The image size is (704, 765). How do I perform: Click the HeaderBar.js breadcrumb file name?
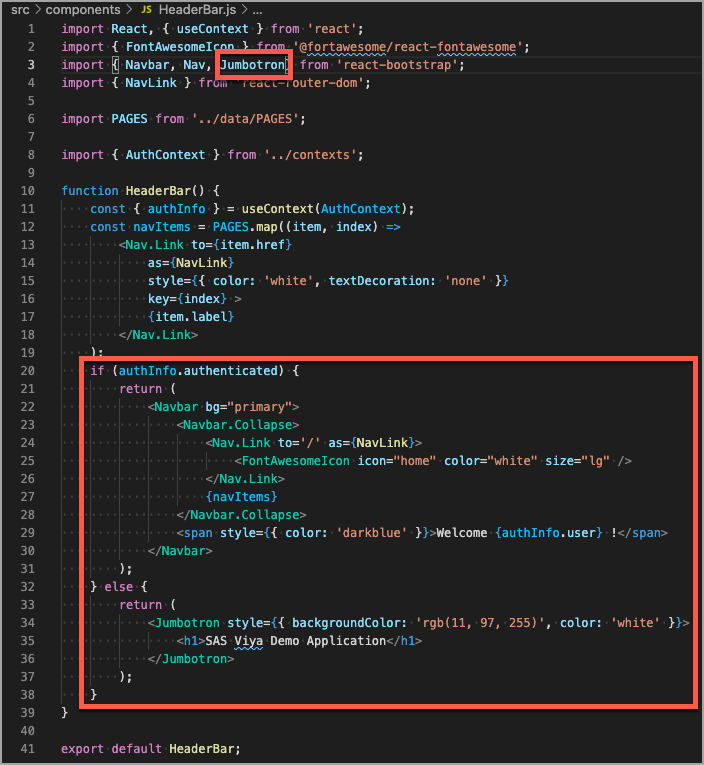[198, 9]
